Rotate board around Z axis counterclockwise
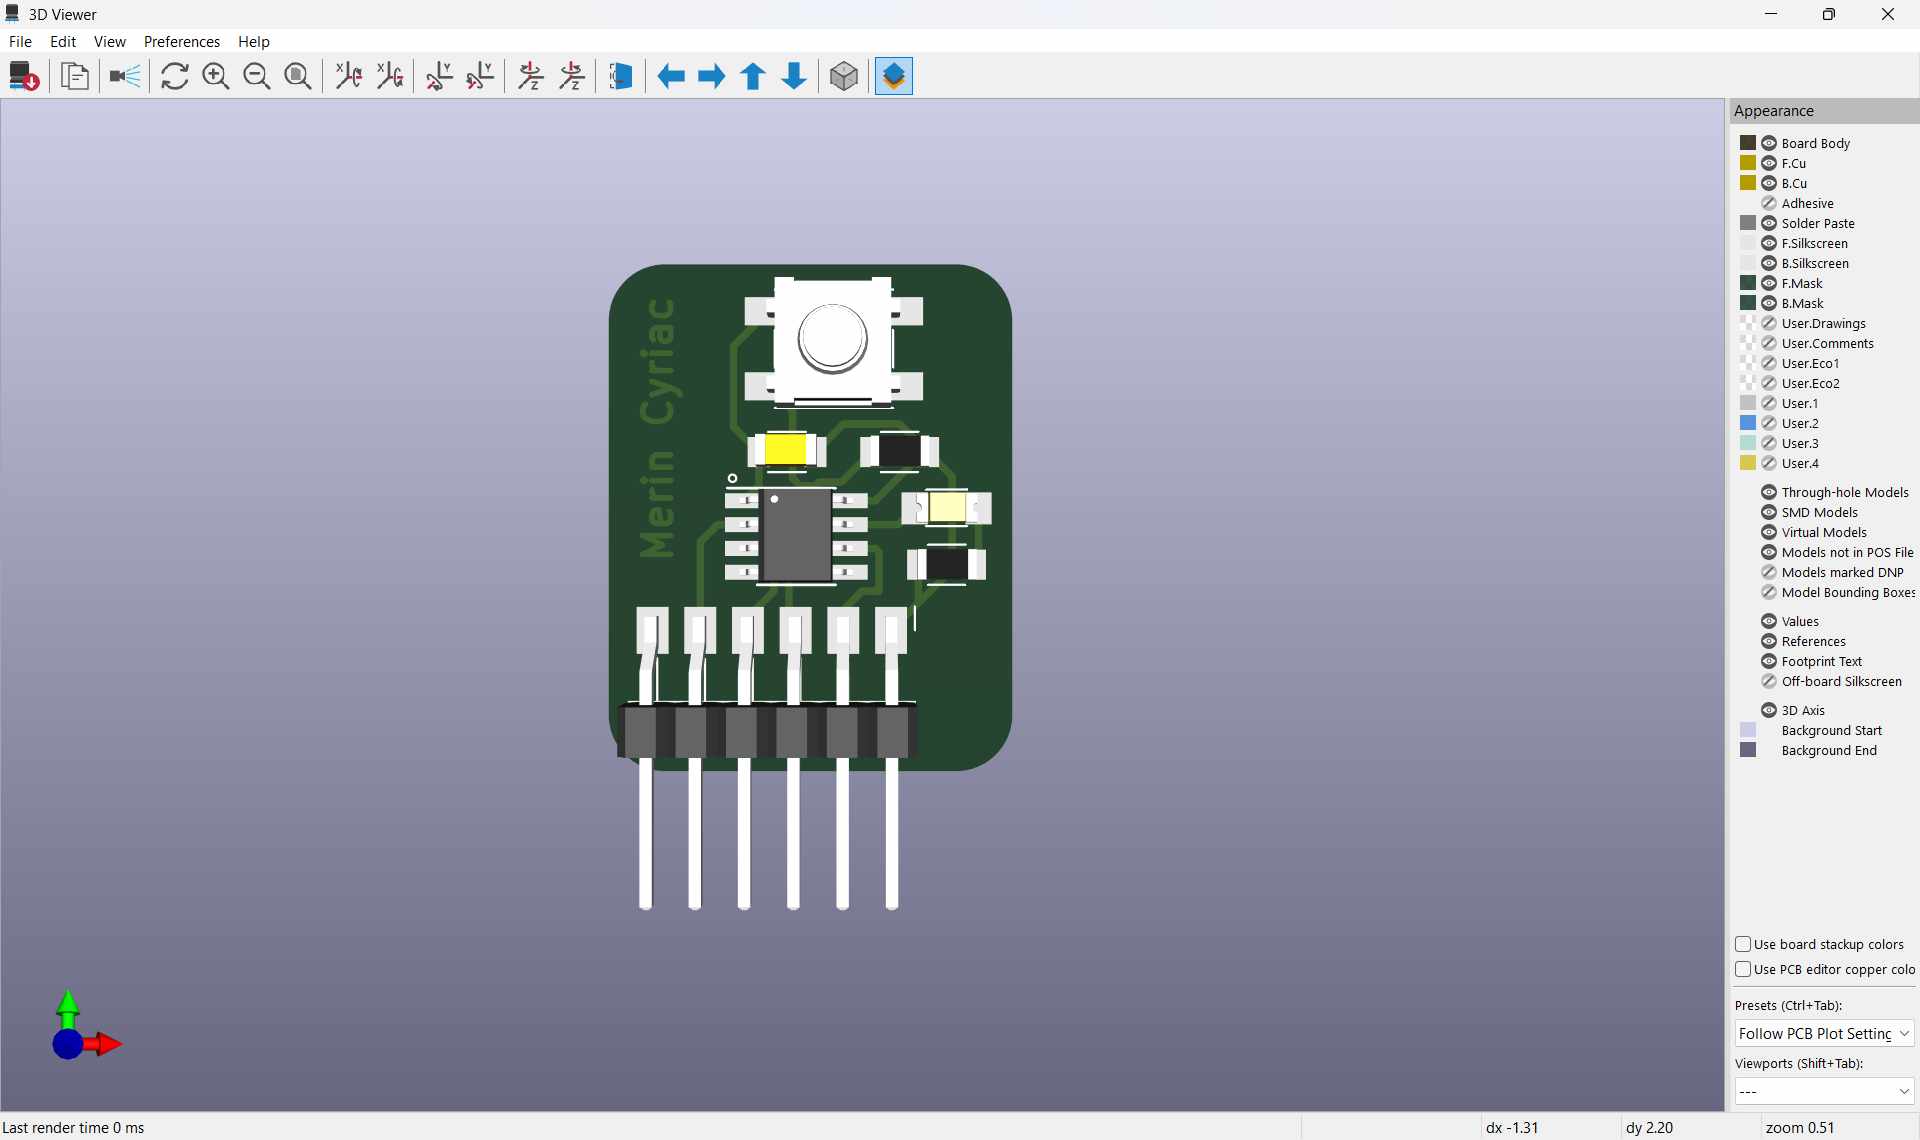Viewport: 1920px width, 1140px height. point(571,76)
